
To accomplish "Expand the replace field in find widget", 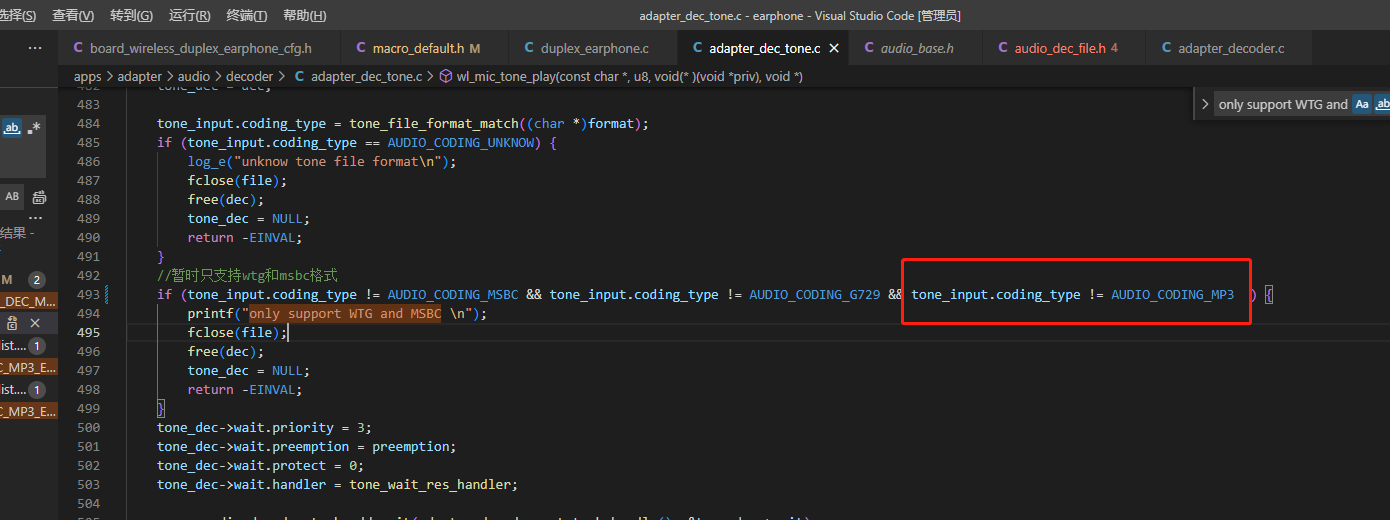I will pos(1204,104).
